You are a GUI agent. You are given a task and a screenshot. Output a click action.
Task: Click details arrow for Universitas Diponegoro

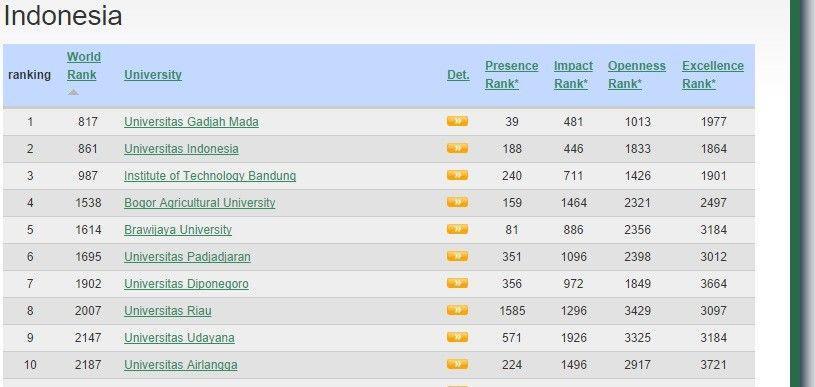457,283
